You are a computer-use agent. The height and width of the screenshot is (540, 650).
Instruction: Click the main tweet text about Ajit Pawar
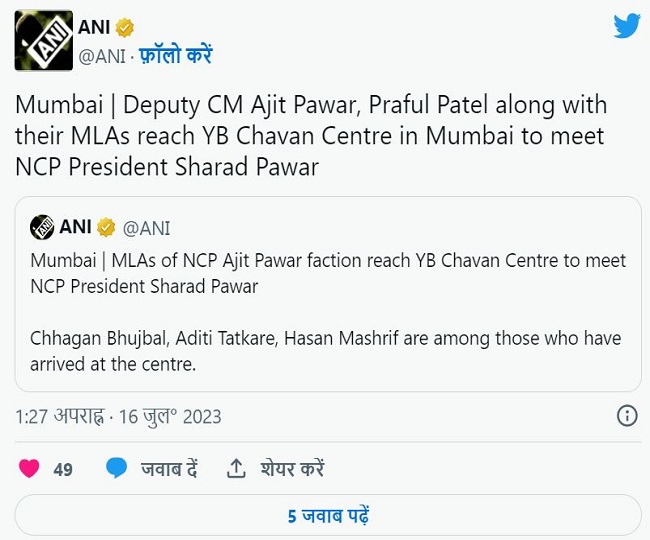(x=310, y=136)
